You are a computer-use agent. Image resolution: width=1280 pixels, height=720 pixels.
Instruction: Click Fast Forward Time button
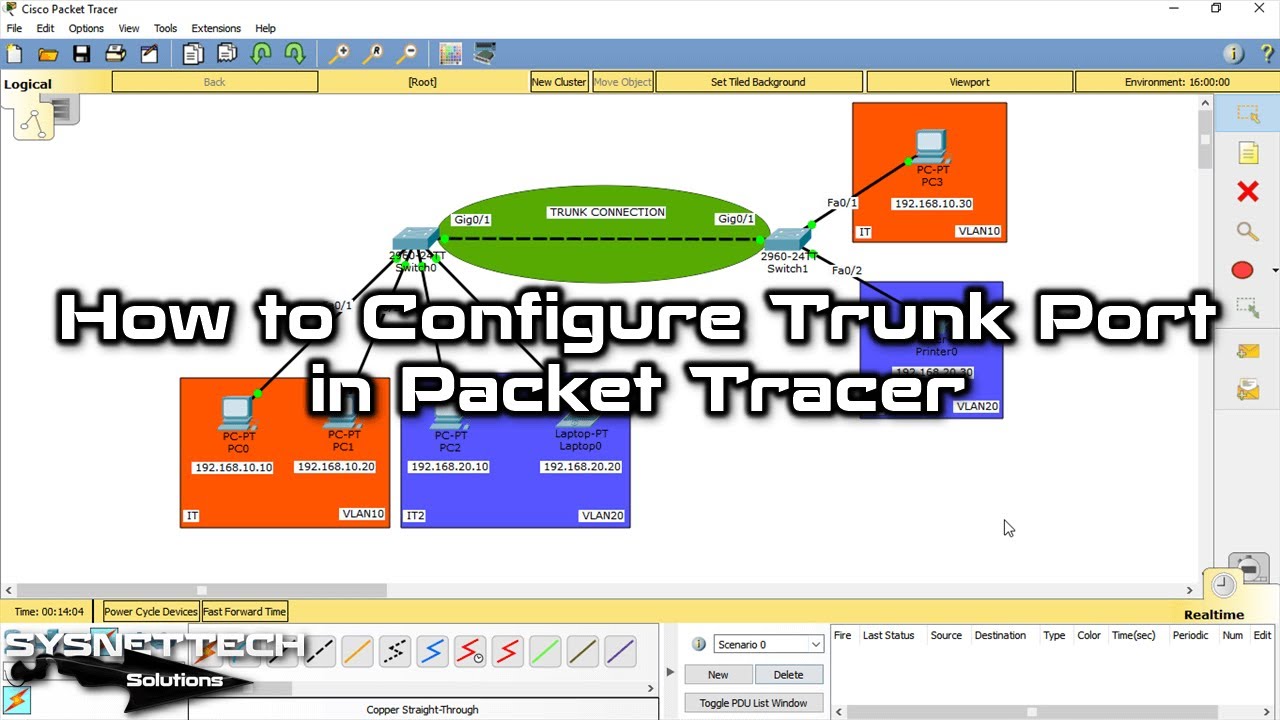245,611
